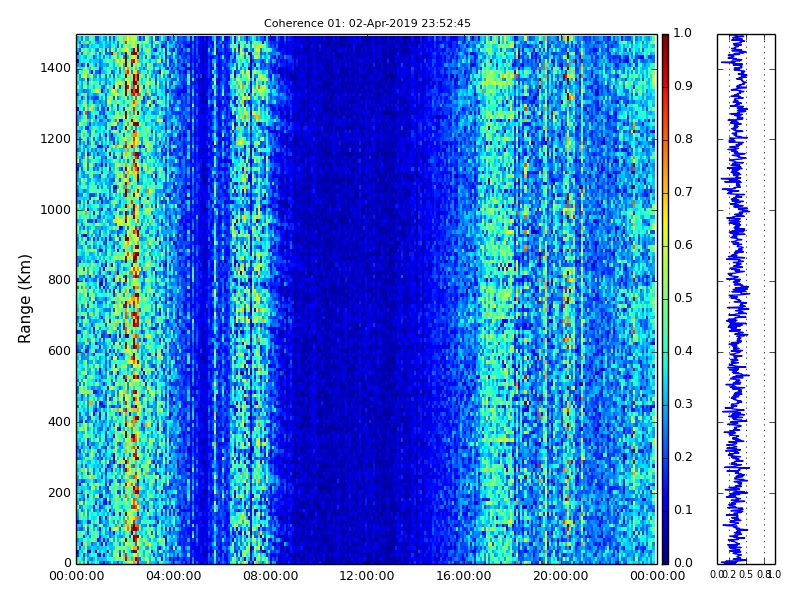
Task: Click the 800 range tick label
Action: [x=59, y=280]
